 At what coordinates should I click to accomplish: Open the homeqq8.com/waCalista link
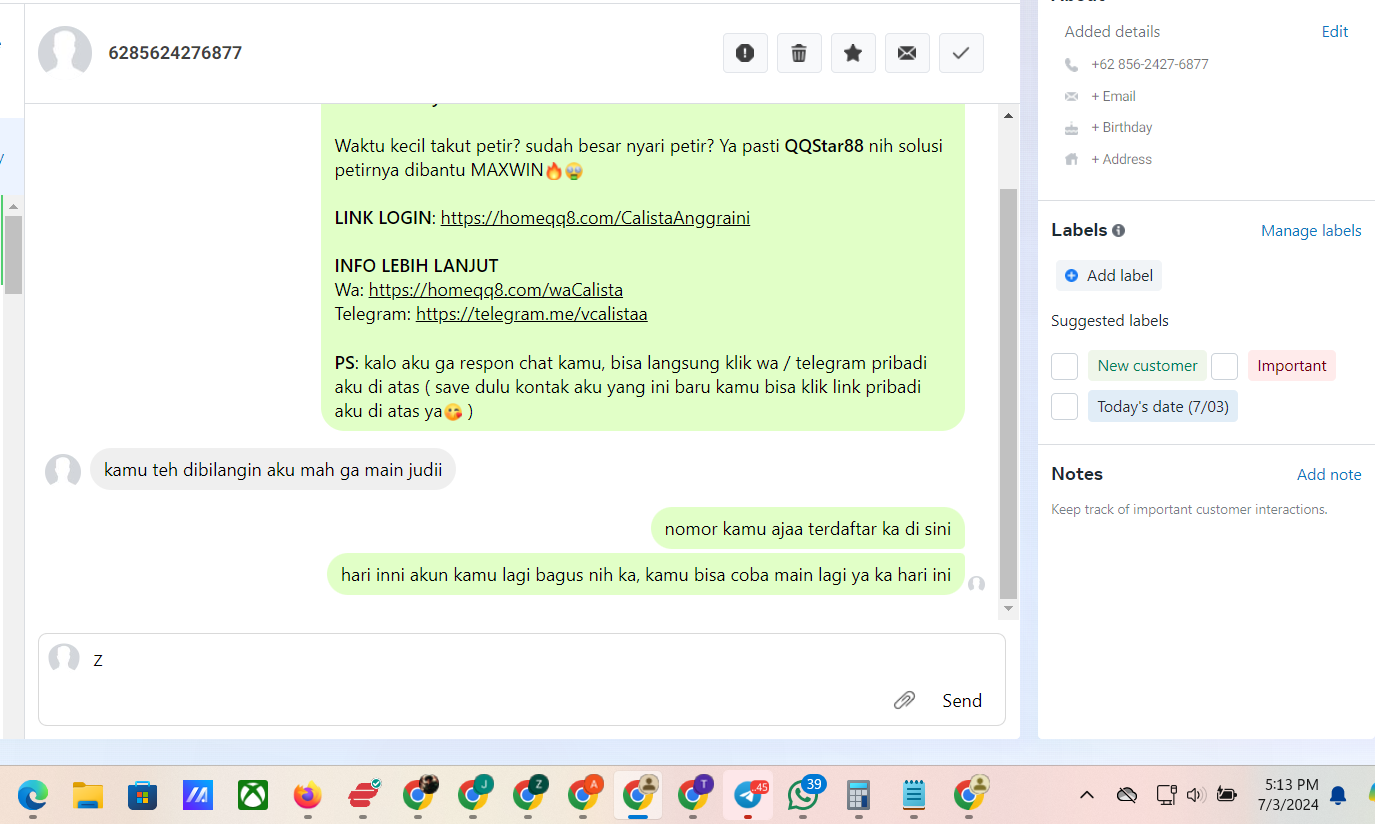496,290
